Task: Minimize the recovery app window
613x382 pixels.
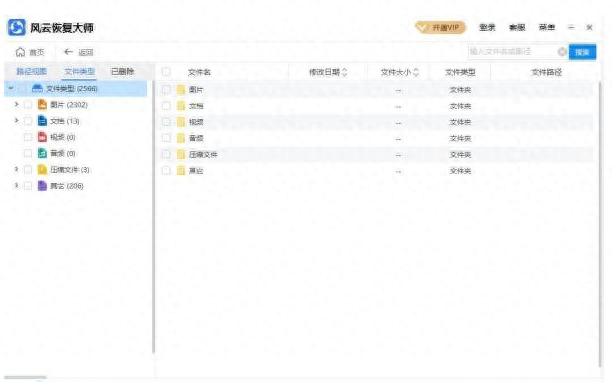Action: pos(571,27)
